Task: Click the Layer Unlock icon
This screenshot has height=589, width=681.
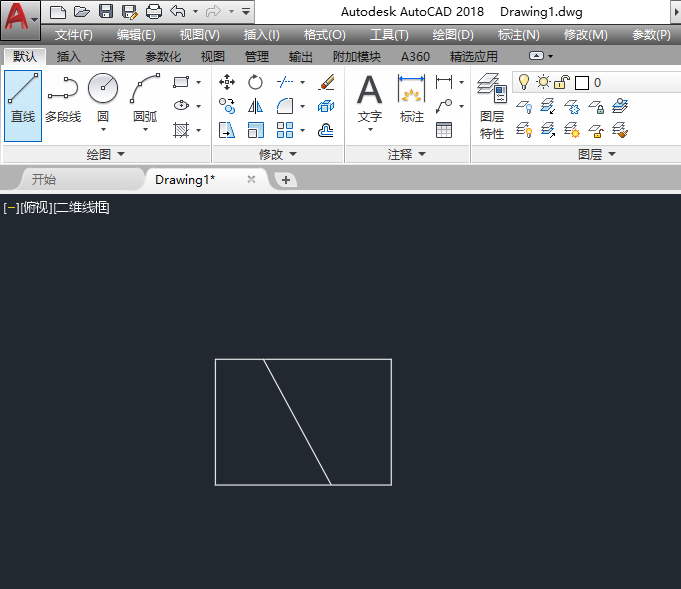Action: pyautogui.click(x=596, y=130)
